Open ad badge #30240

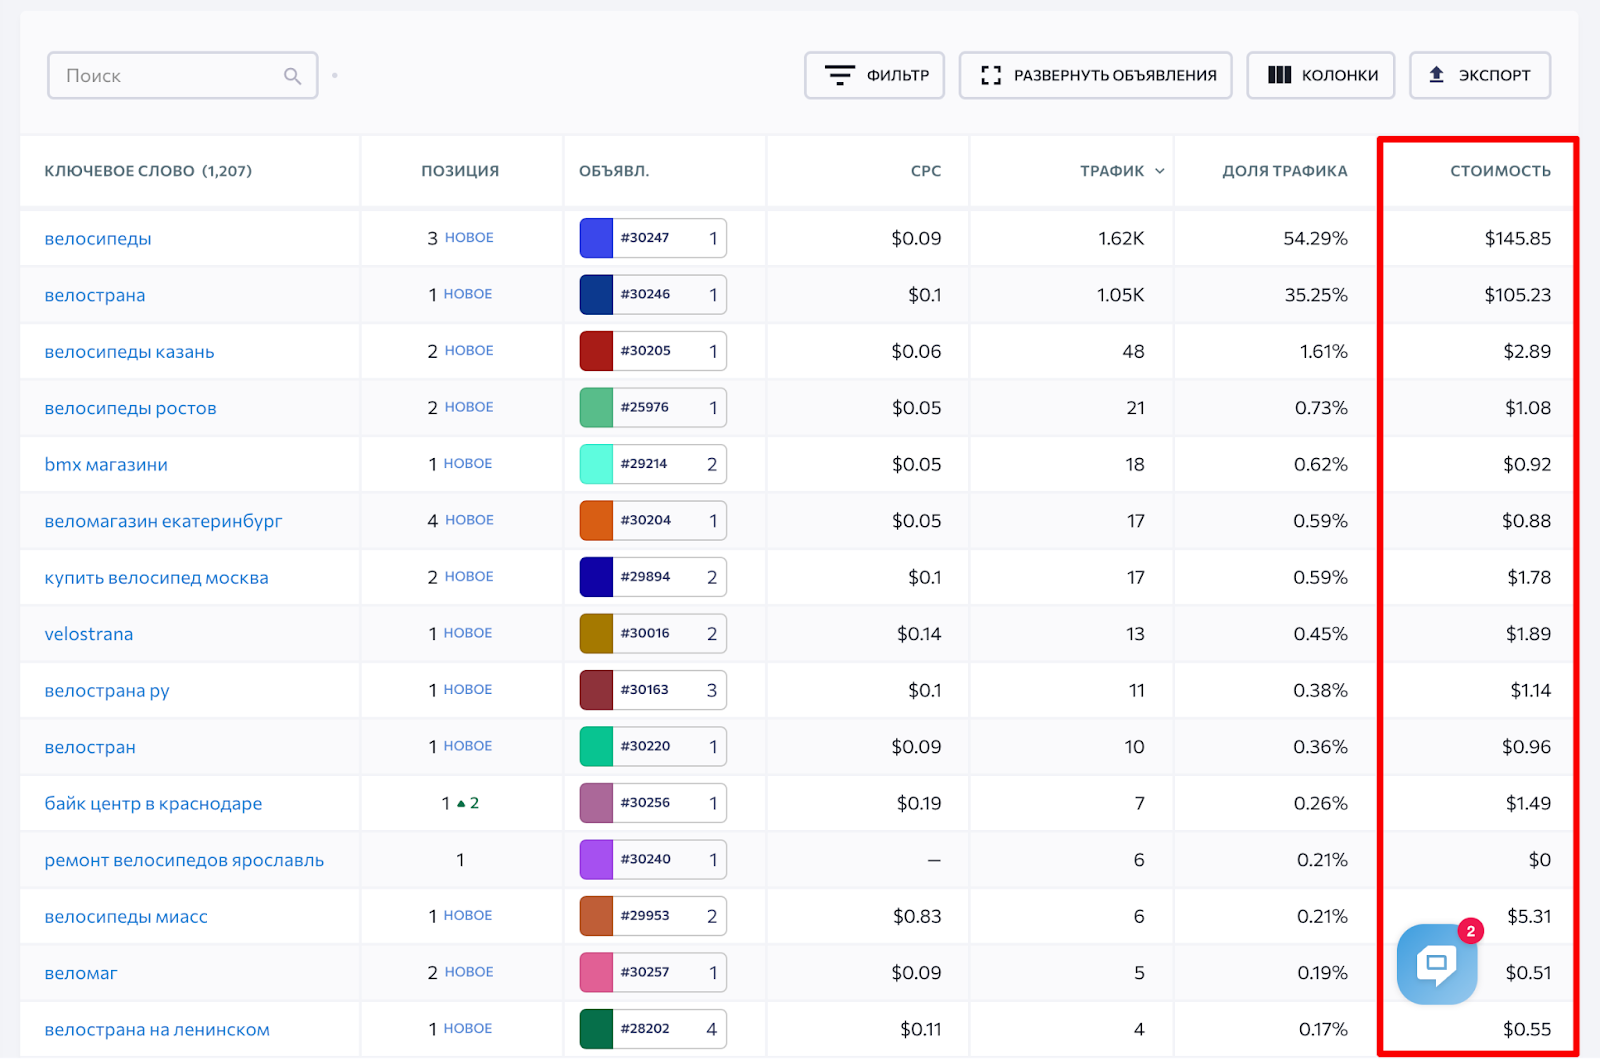click(653, 860)
